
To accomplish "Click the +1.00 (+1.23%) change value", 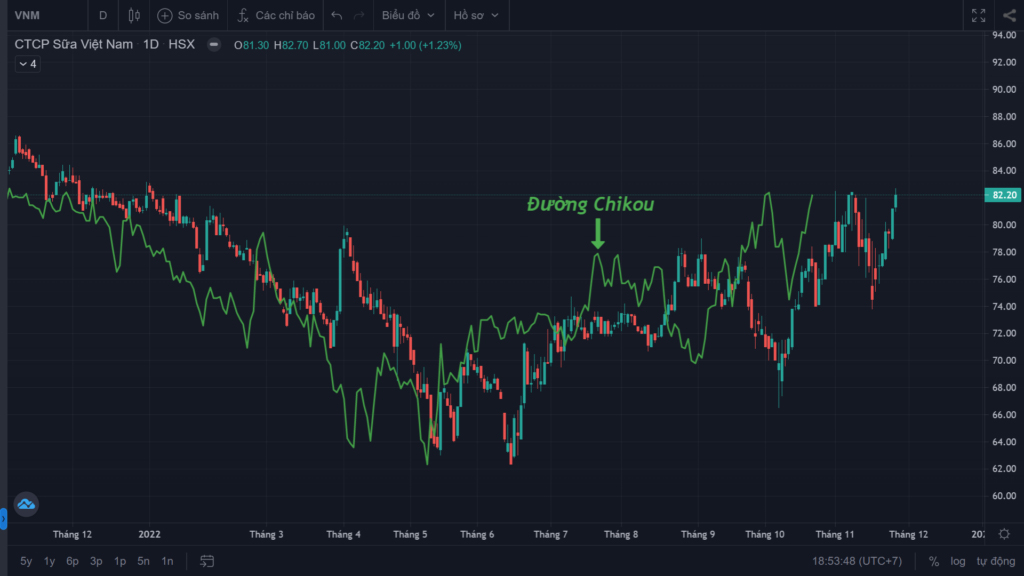I will pyautogui.click(x=425, y=45).
